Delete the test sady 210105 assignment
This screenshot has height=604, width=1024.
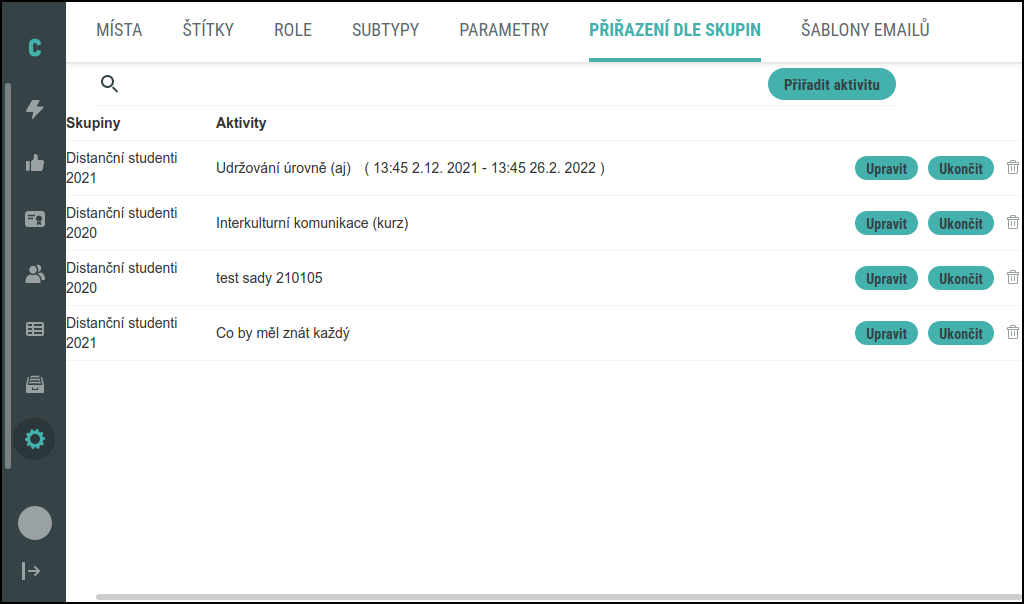1012,277
